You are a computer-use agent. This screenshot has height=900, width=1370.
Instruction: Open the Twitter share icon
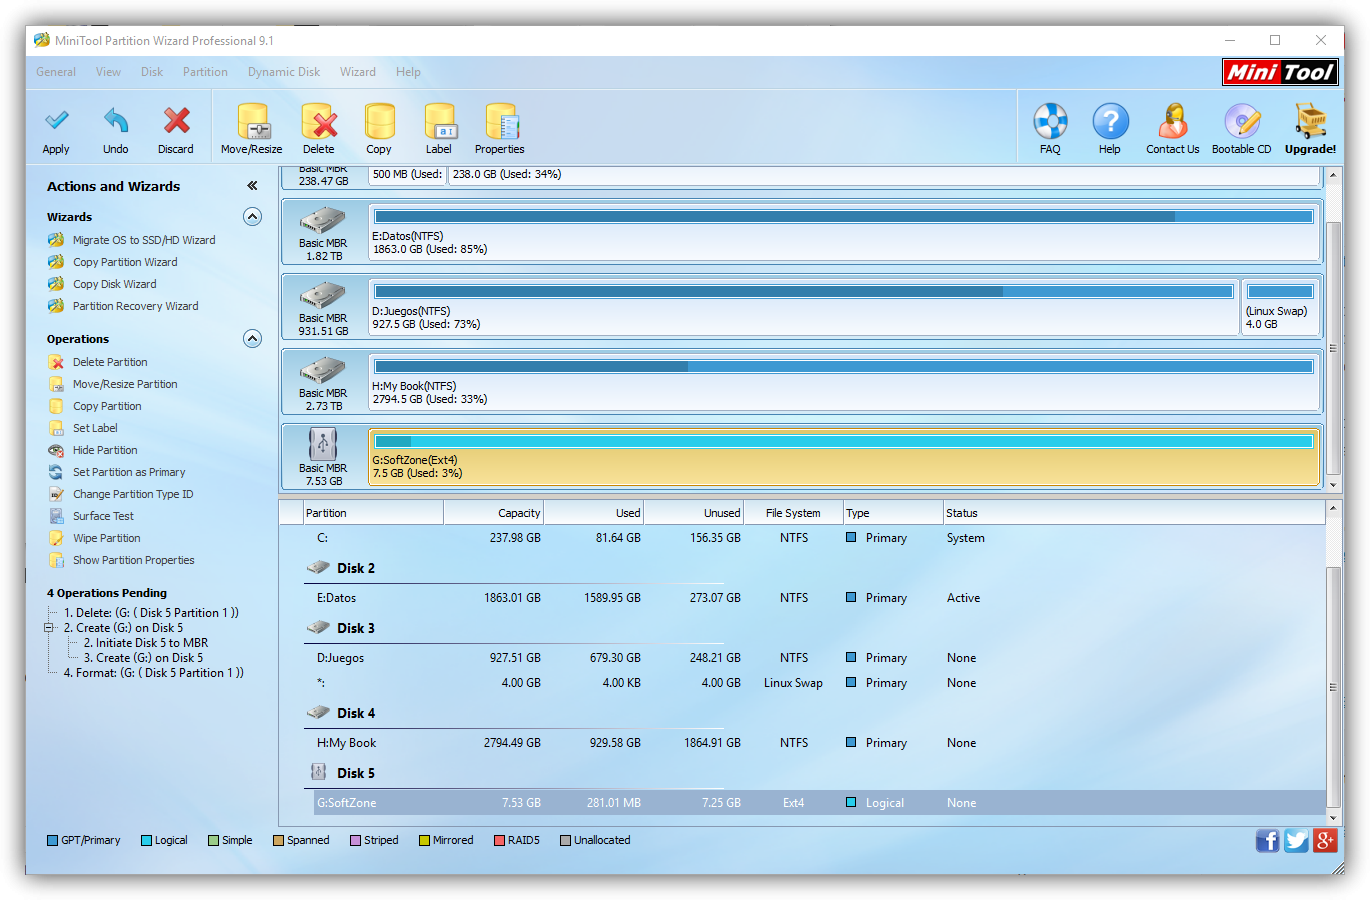tap(1297, 840)
